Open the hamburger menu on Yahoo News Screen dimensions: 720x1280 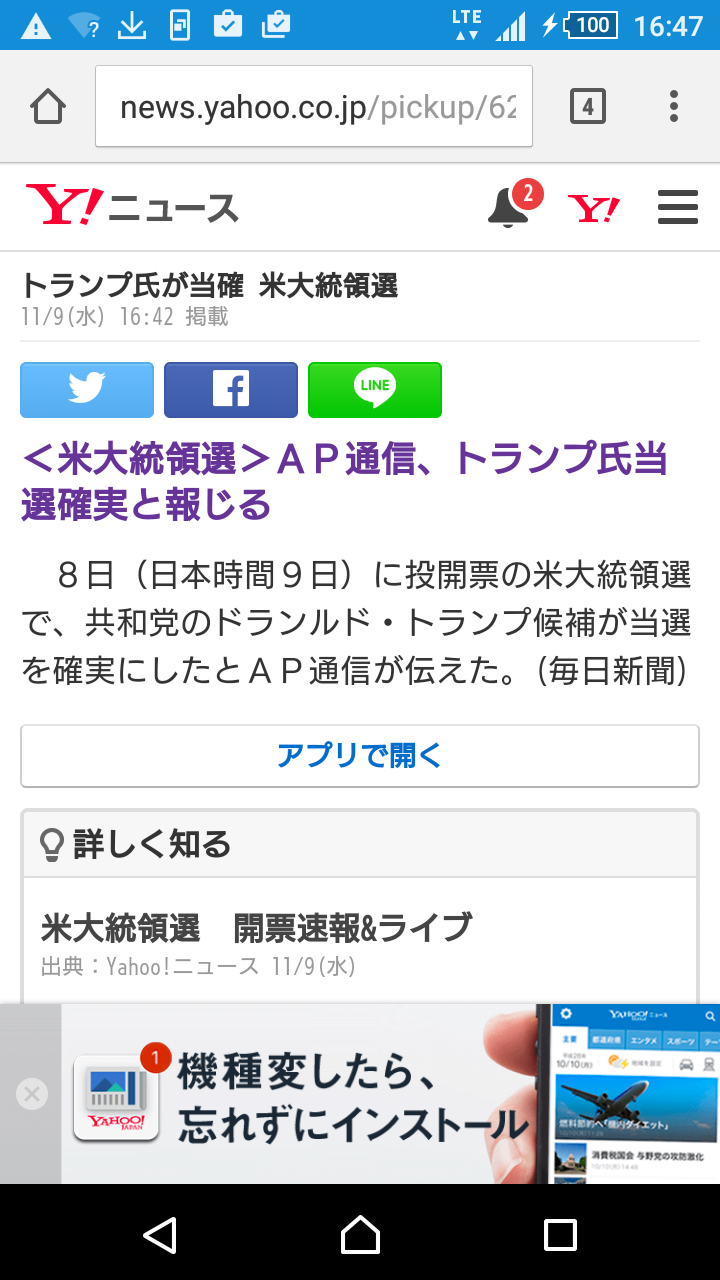coord(678,208)
